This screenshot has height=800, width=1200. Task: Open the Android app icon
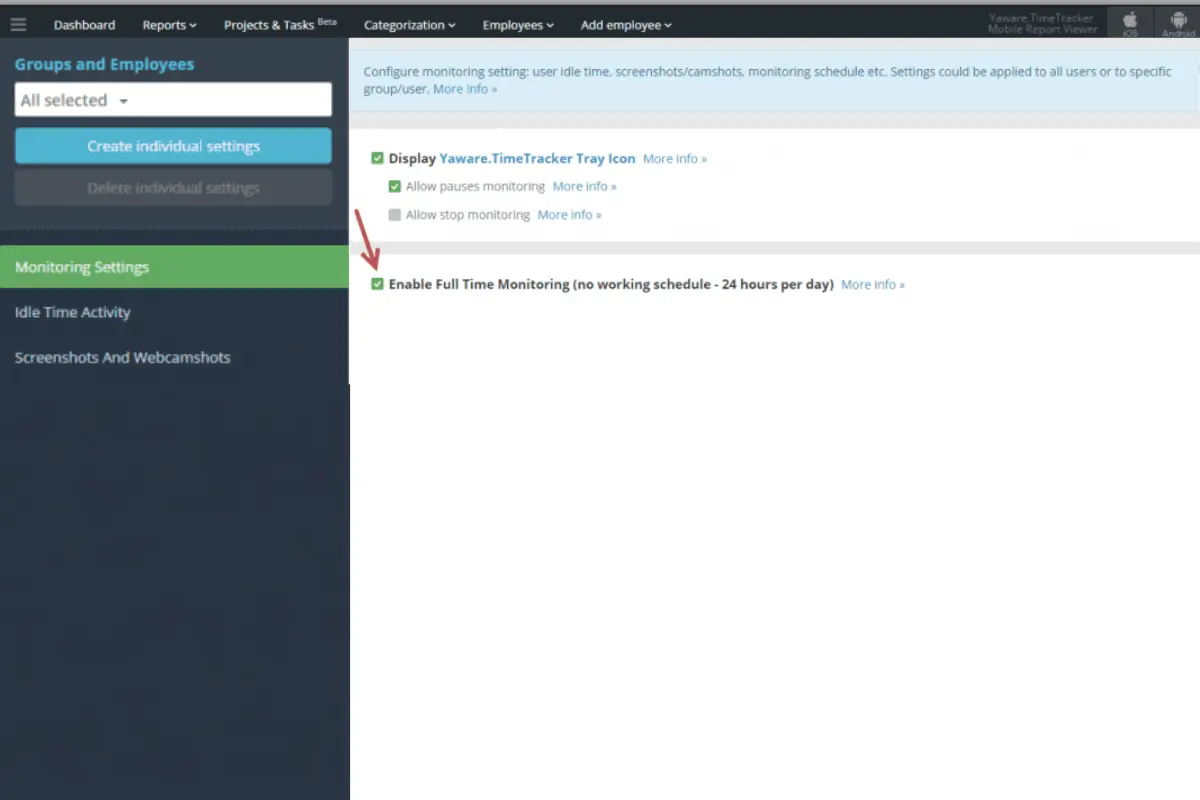click(x=1177, y=23)
